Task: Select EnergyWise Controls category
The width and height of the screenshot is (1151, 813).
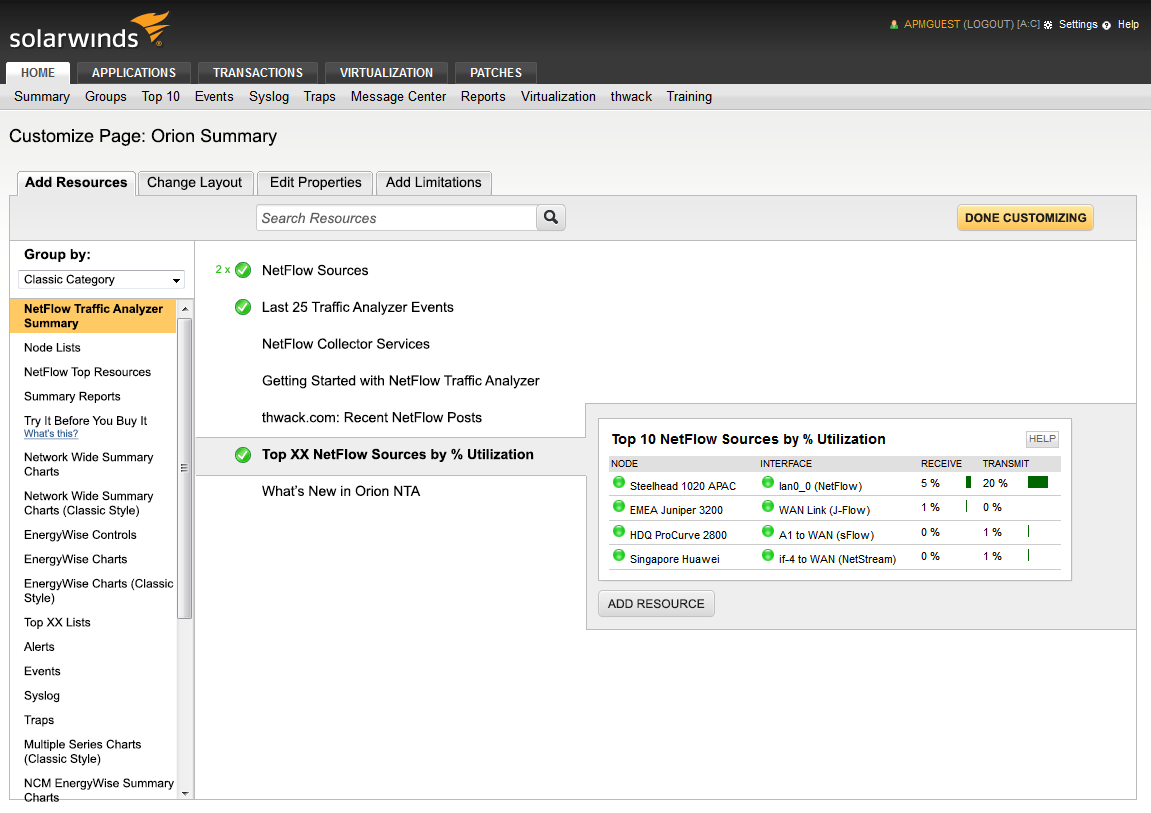Action: pyautogui.click(x=80, y=535)
